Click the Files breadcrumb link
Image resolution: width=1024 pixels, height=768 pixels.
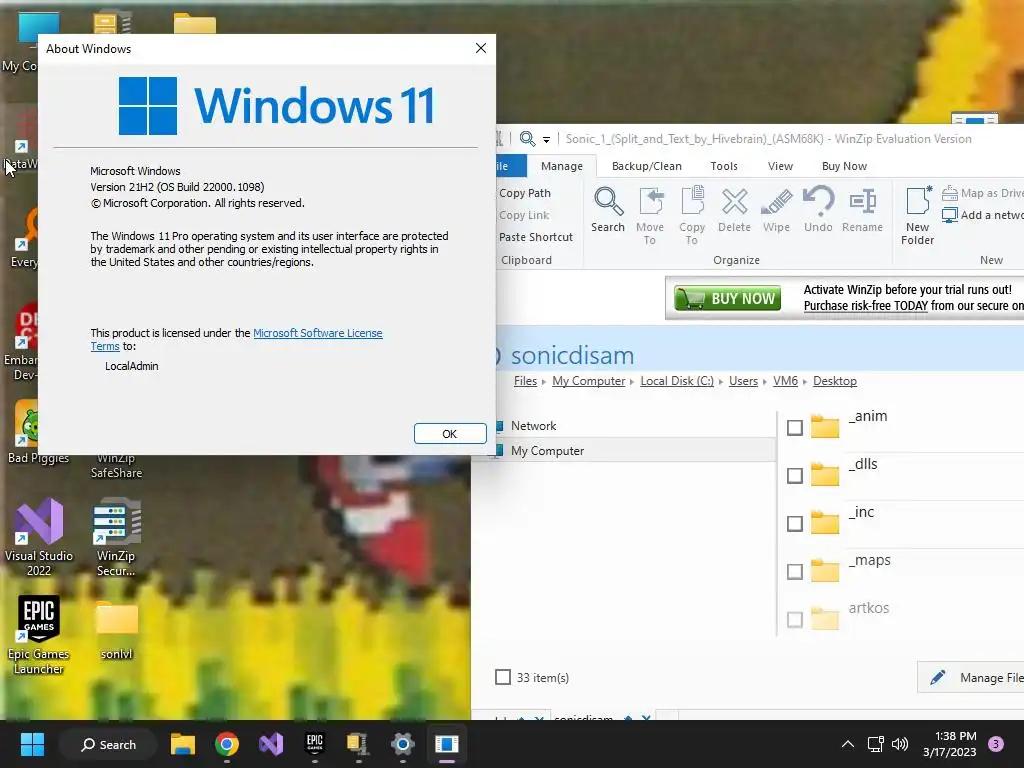[x=525, y=381]
